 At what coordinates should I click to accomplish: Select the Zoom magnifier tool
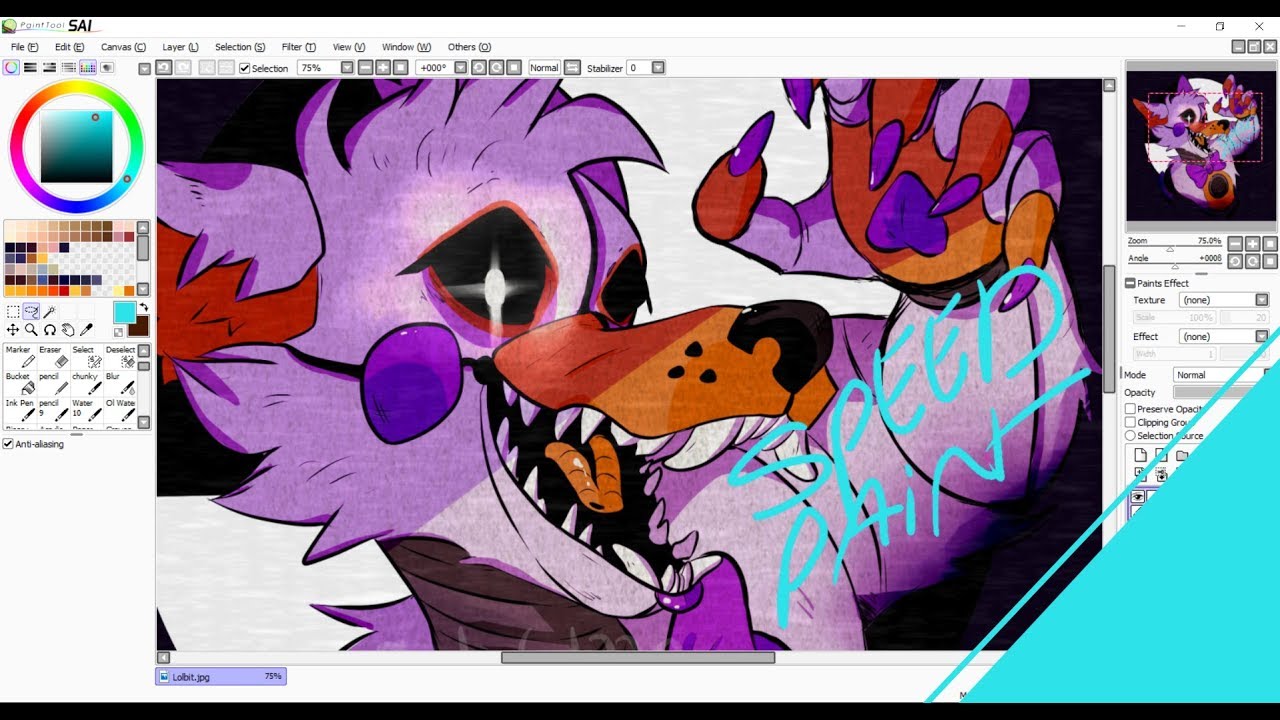[31, 330]
